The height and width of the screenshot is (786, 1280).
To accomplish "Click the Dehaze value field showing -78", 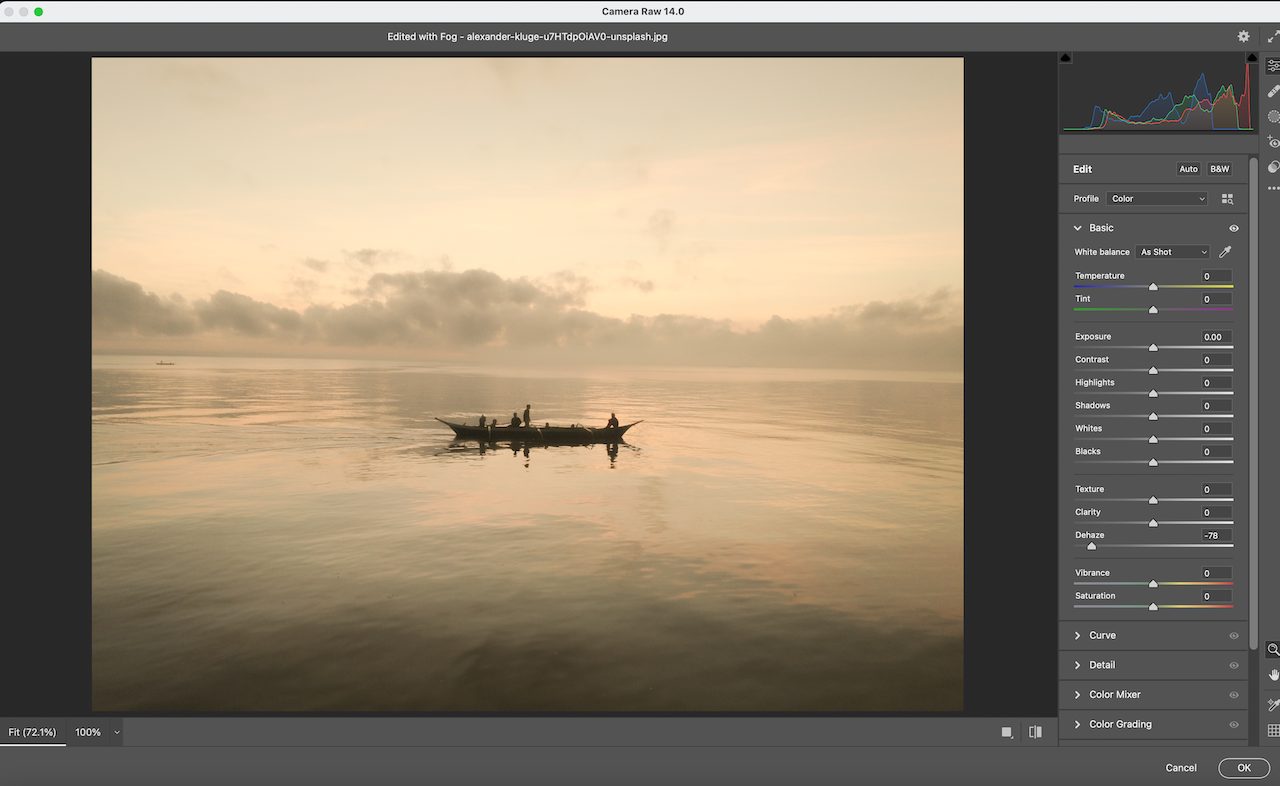I will [1216, 535].
